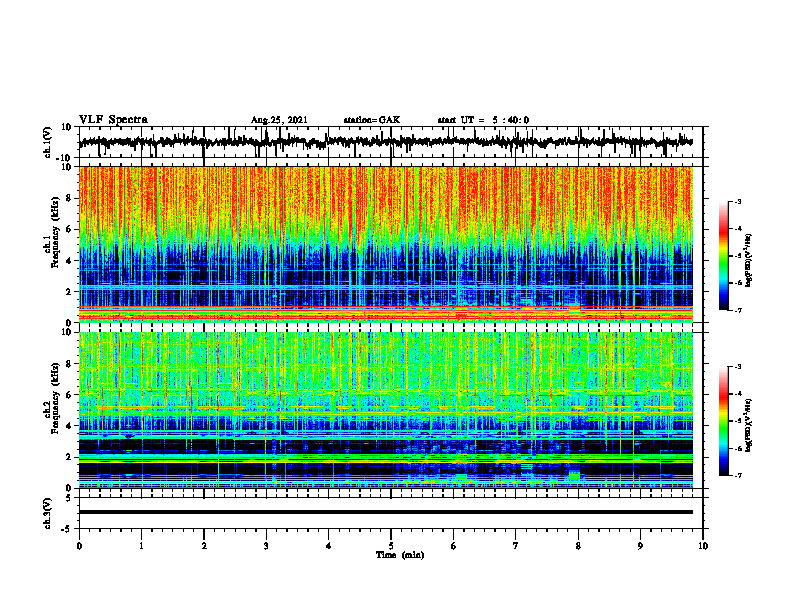This screenshot has height=612, width=792.
Task: Click the ch.2 spectrogram color scale bar
Action: click(724, 421)
